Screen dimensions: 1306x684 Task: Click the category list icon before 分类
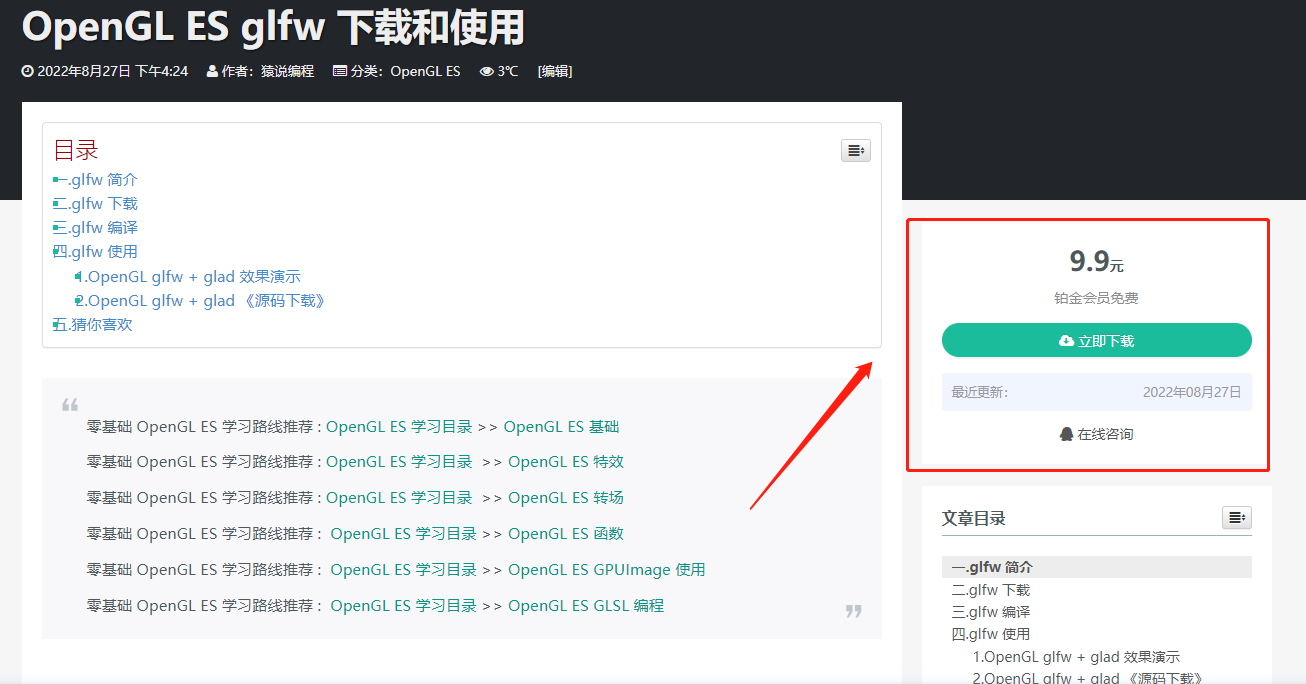339,71
